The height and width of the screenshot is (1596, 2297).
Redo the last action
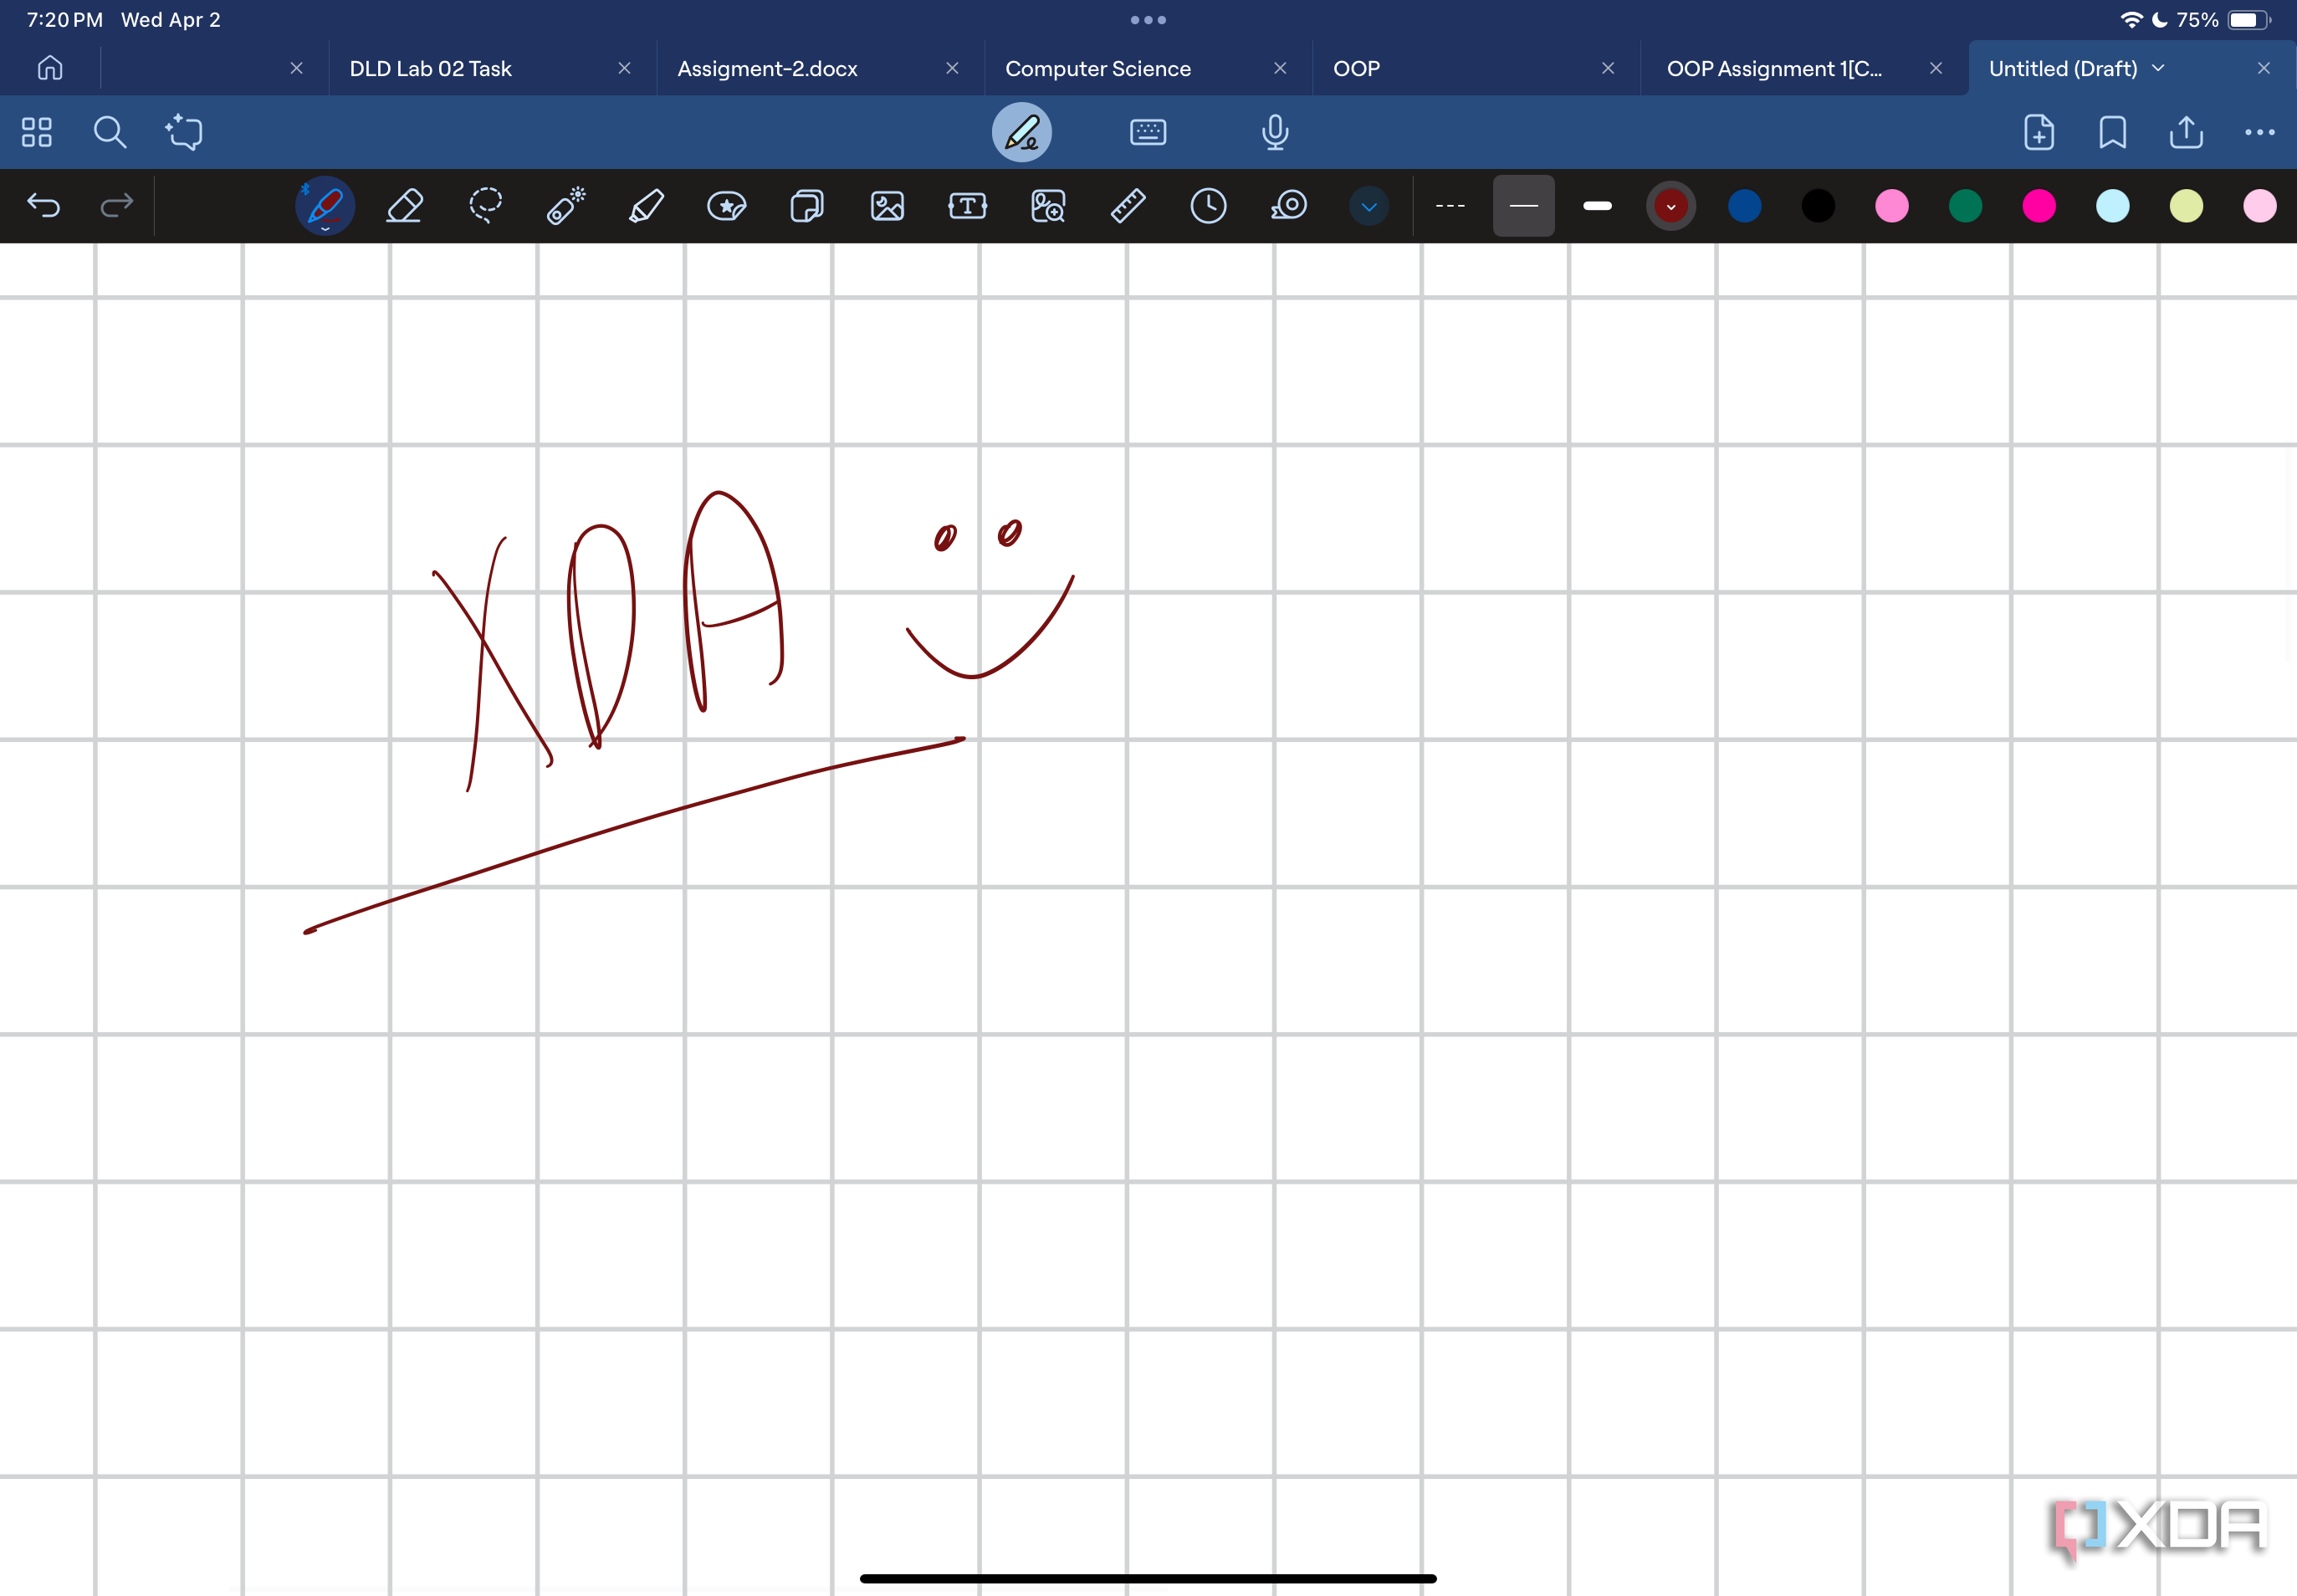[x=117, y=206]
